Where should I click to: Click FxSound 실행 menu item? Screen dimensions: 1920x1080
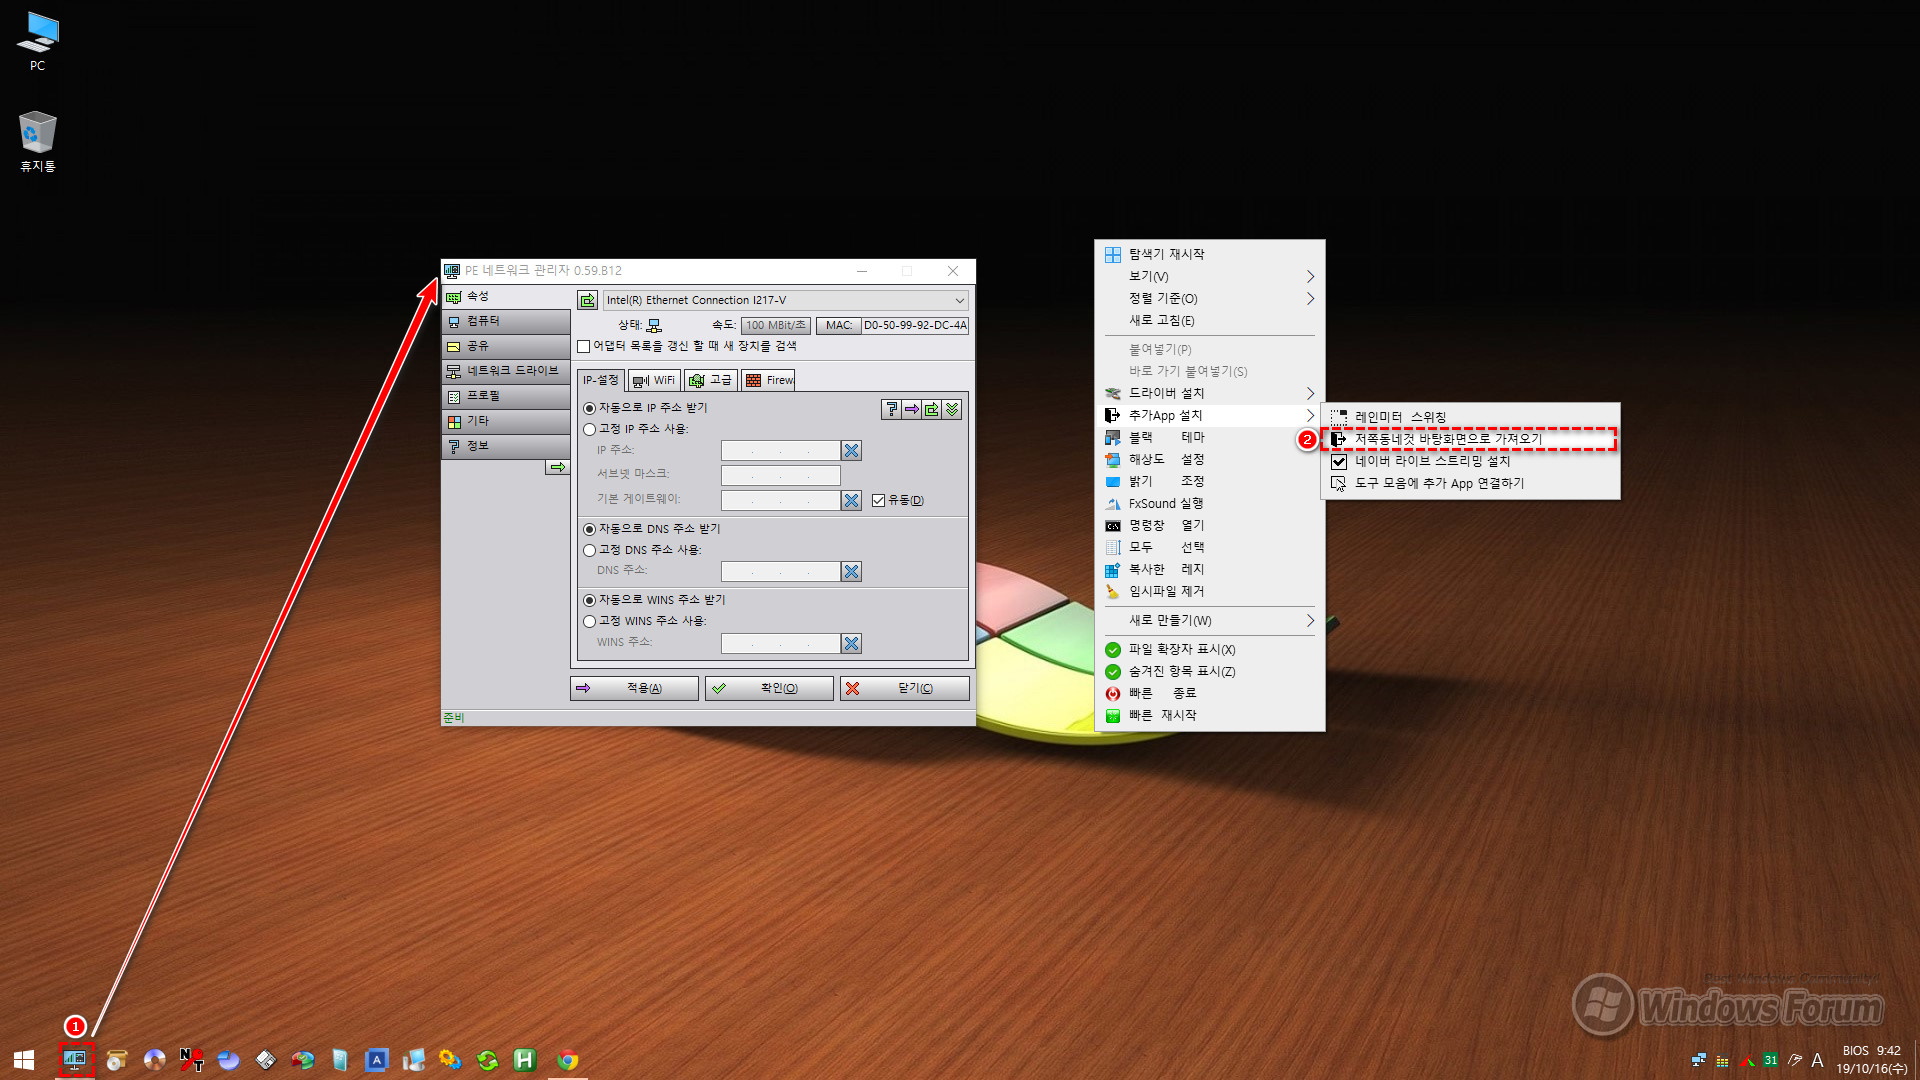(x=1210, y=504)
